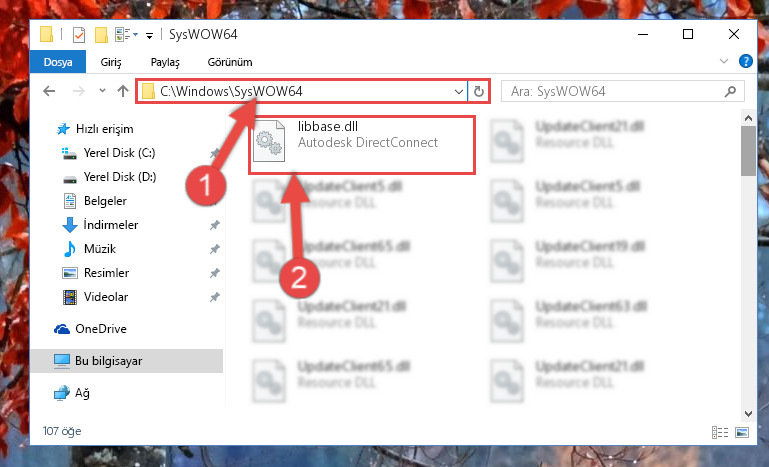Switch to the Görünüm ribbon tab
769x467 pixels.
coord(230,62)
